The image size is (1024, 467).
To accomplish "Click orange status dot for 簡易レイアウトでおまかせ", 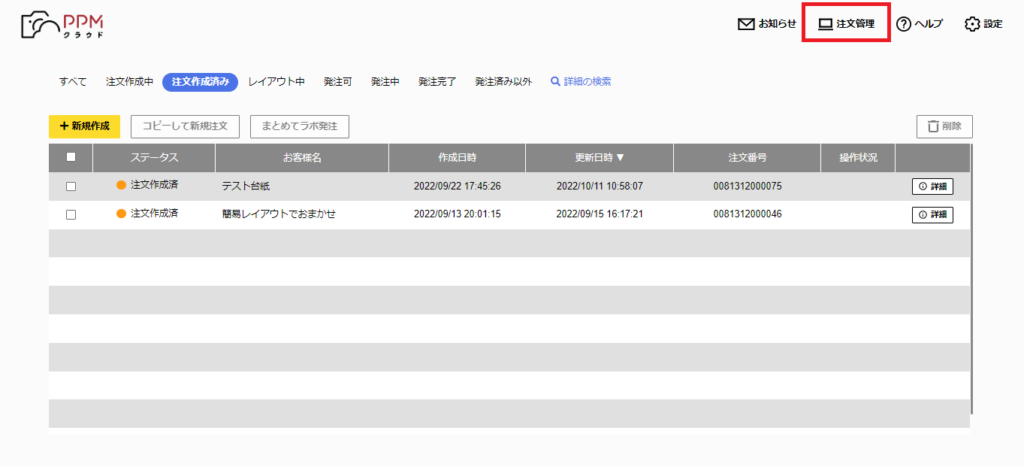I will tap(121, 214).
